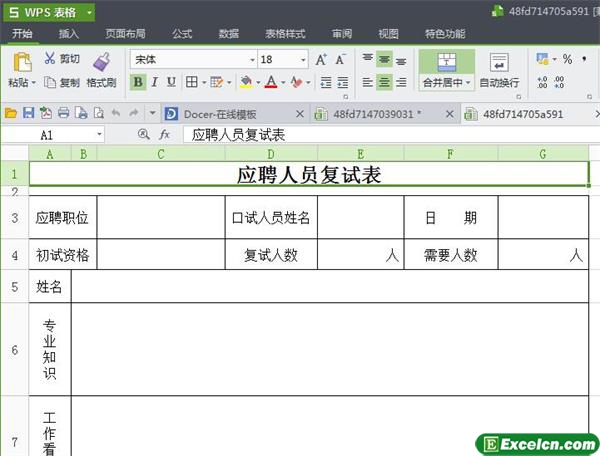Close the Docer-在线模板 tab
This screenshot has width=600, height=456.
pos(300,114)
